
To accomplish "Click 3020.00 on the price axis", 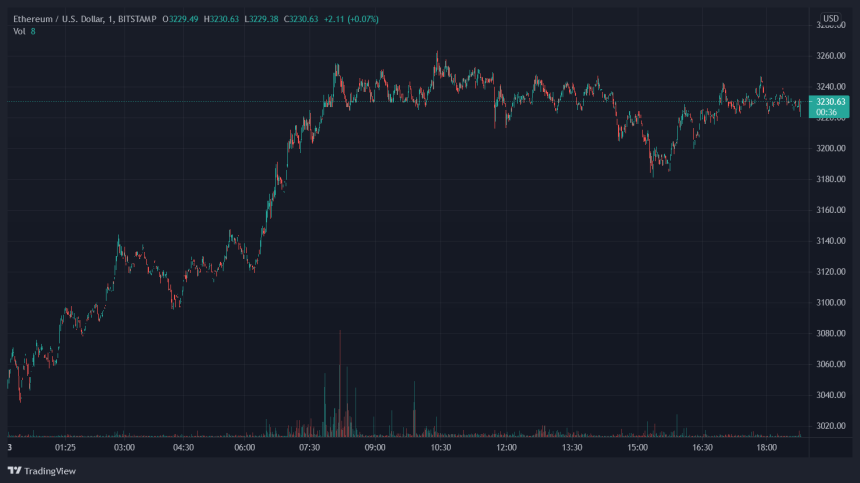I will pyautogui.click(x=830, y=426).
